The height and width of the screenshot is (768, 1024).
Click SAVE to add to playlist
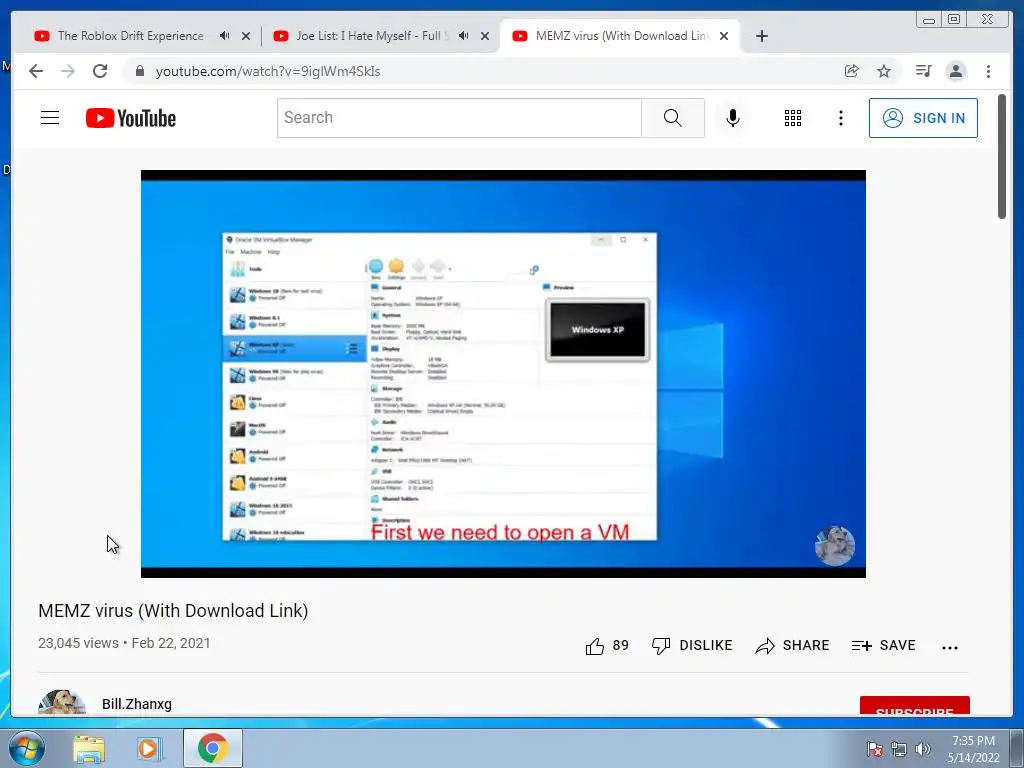pos(884,646)
